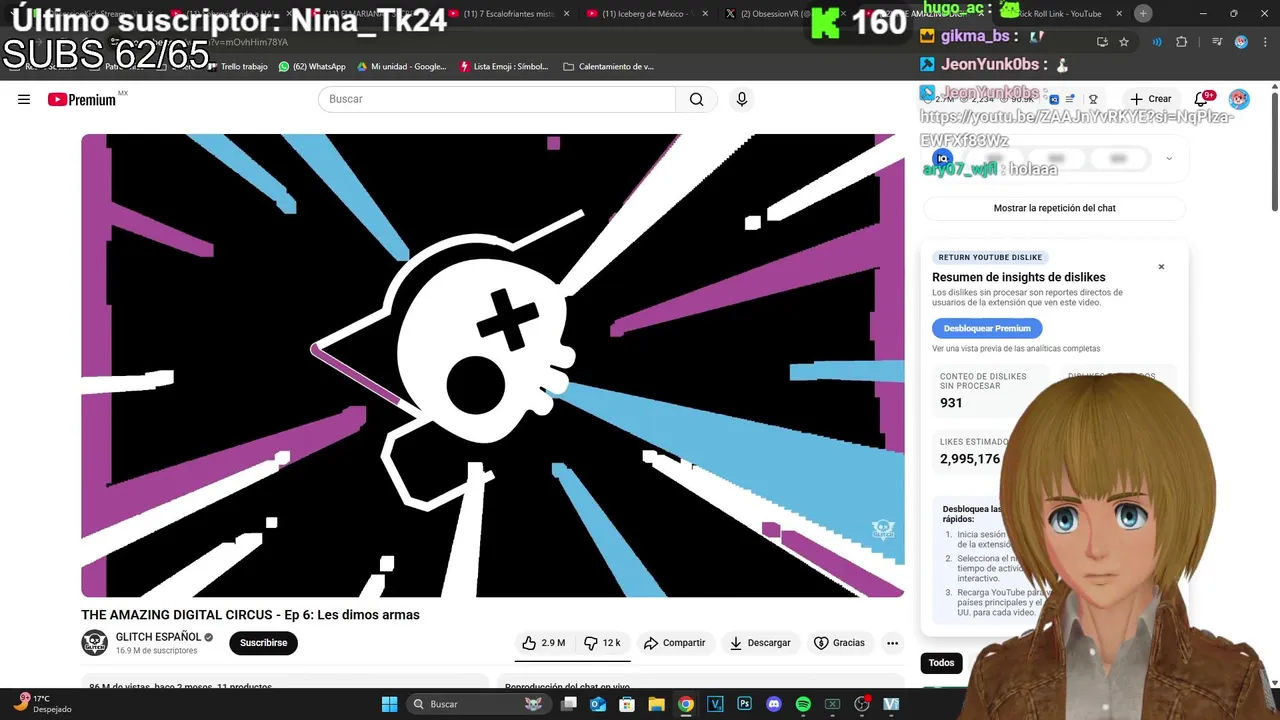Click Mostrar la repetición del chat
The width and height of the screenshot is (1280, 720).
(x=1055, y=208)
